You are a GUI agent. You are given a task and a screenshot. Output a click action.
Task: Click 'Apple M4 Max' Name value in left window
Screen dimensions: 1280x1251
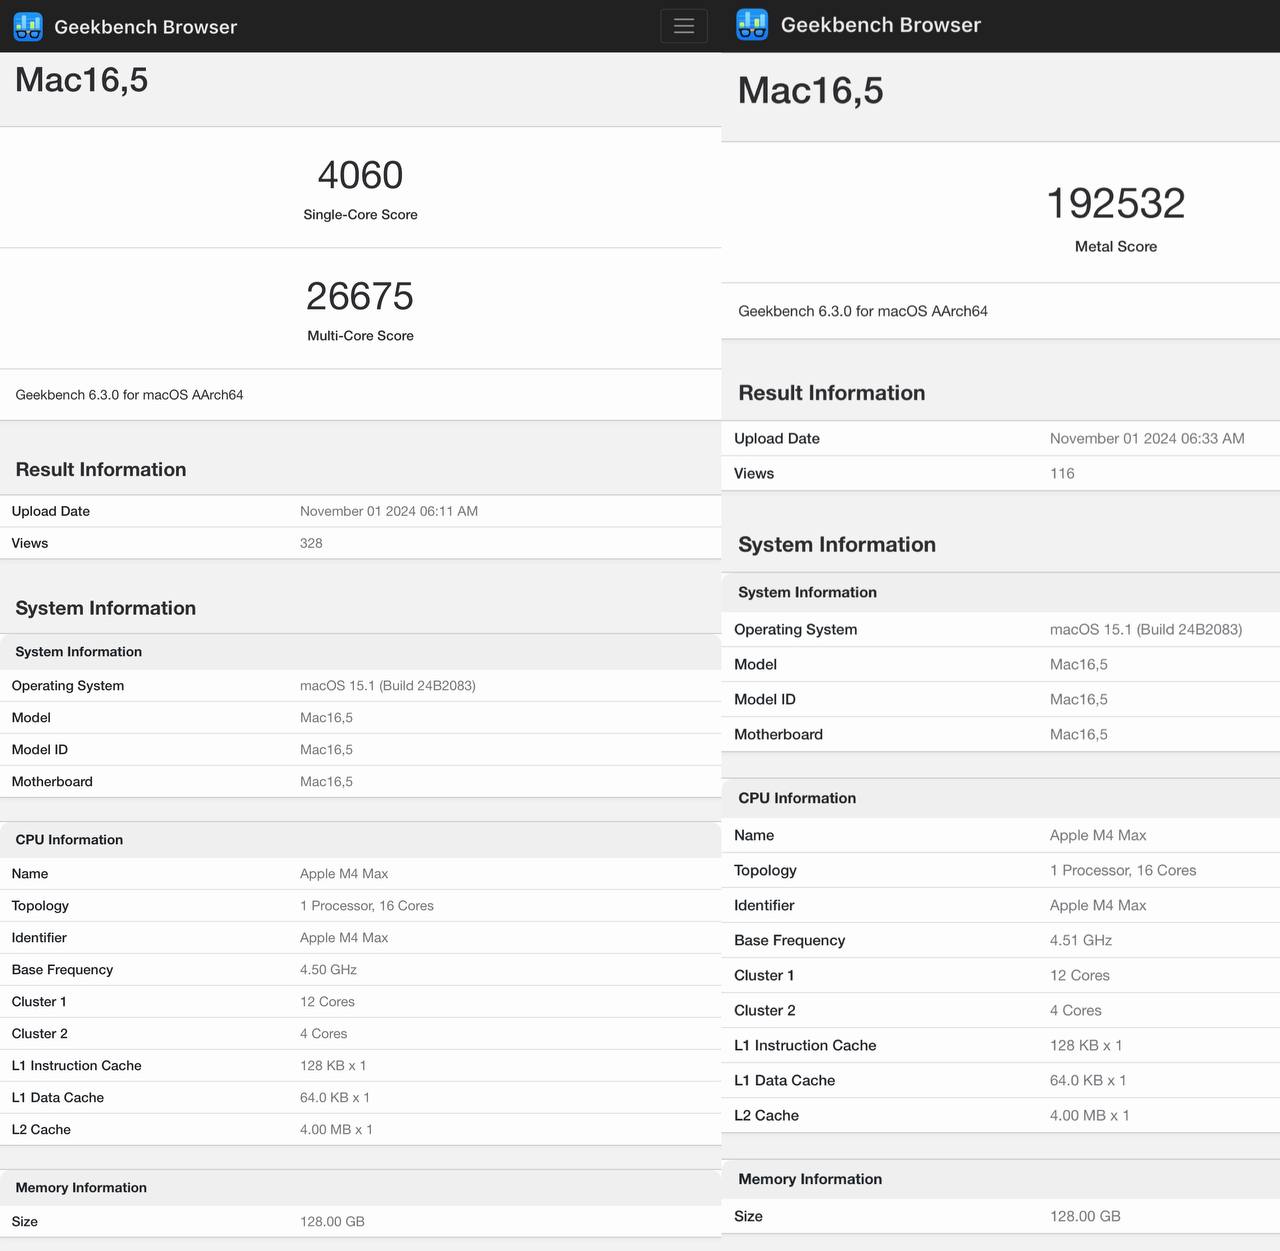pyautogui.click(x=344, y=873)
